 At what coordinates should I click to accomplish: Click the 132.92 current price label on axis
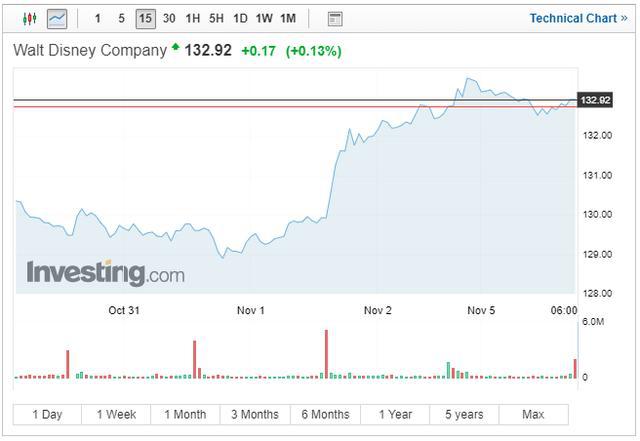[595, 100]
